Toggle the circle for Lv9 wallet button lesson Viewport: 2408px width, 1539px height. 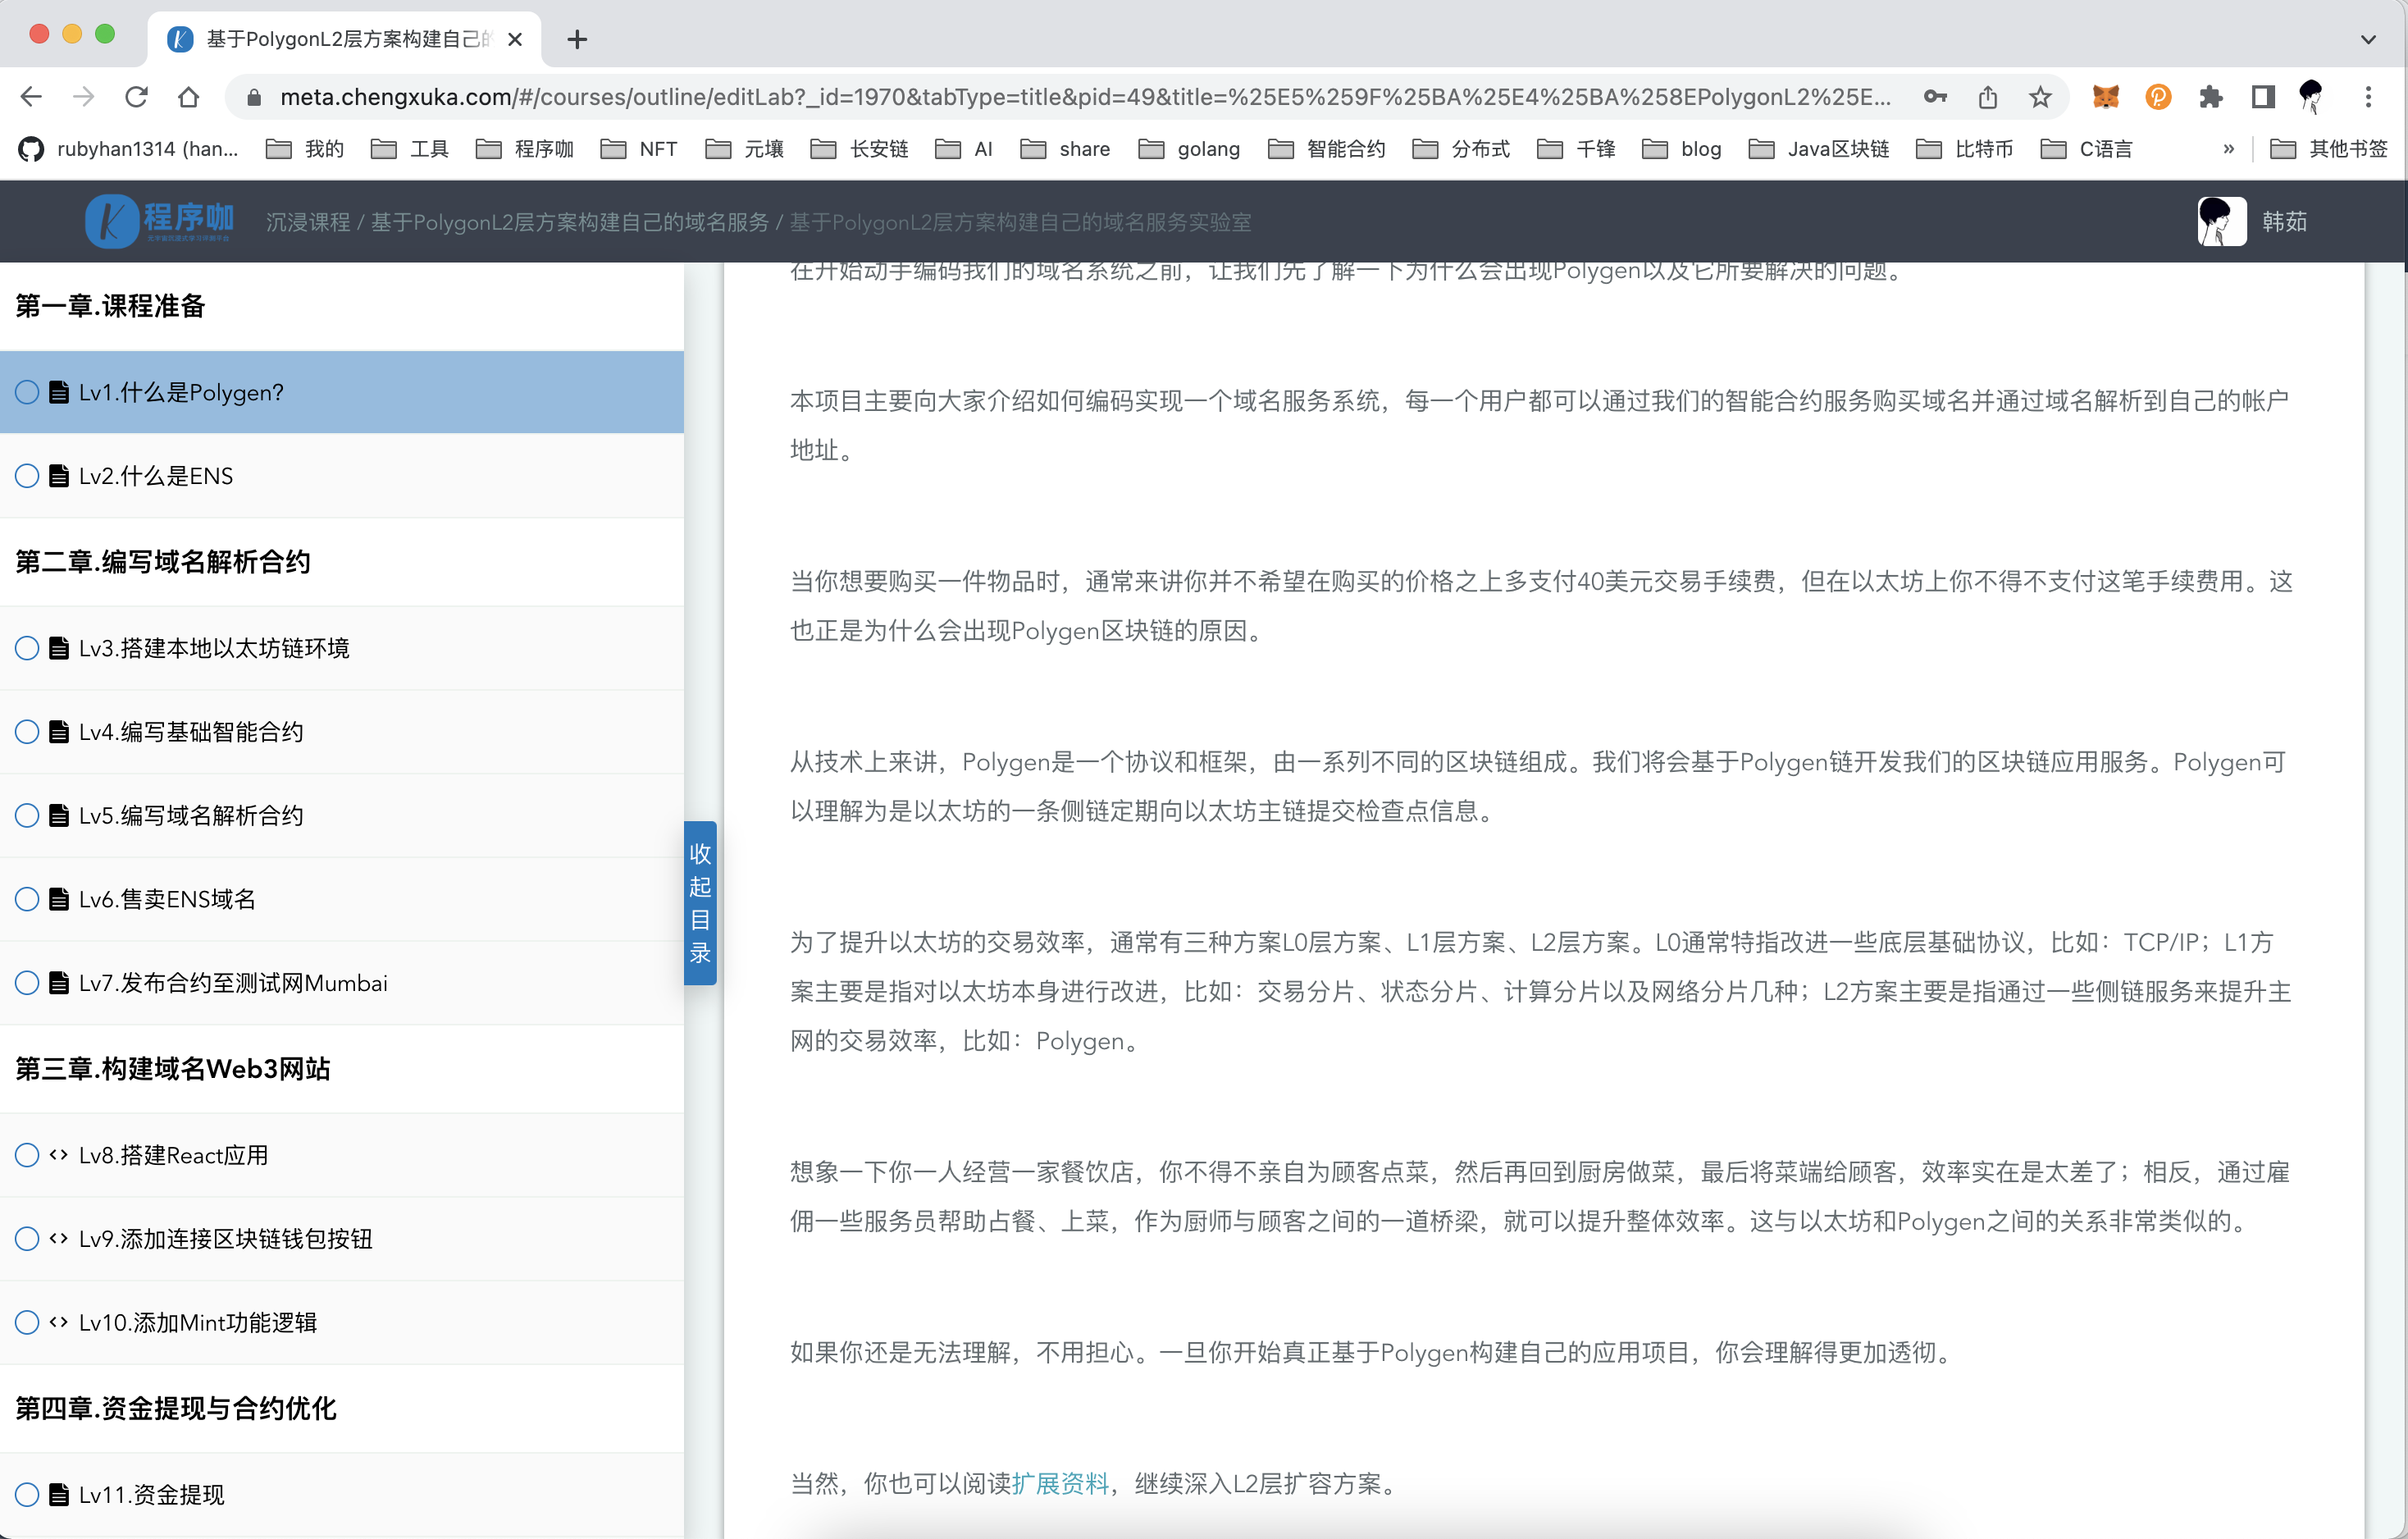click(x=27, y=1239)
